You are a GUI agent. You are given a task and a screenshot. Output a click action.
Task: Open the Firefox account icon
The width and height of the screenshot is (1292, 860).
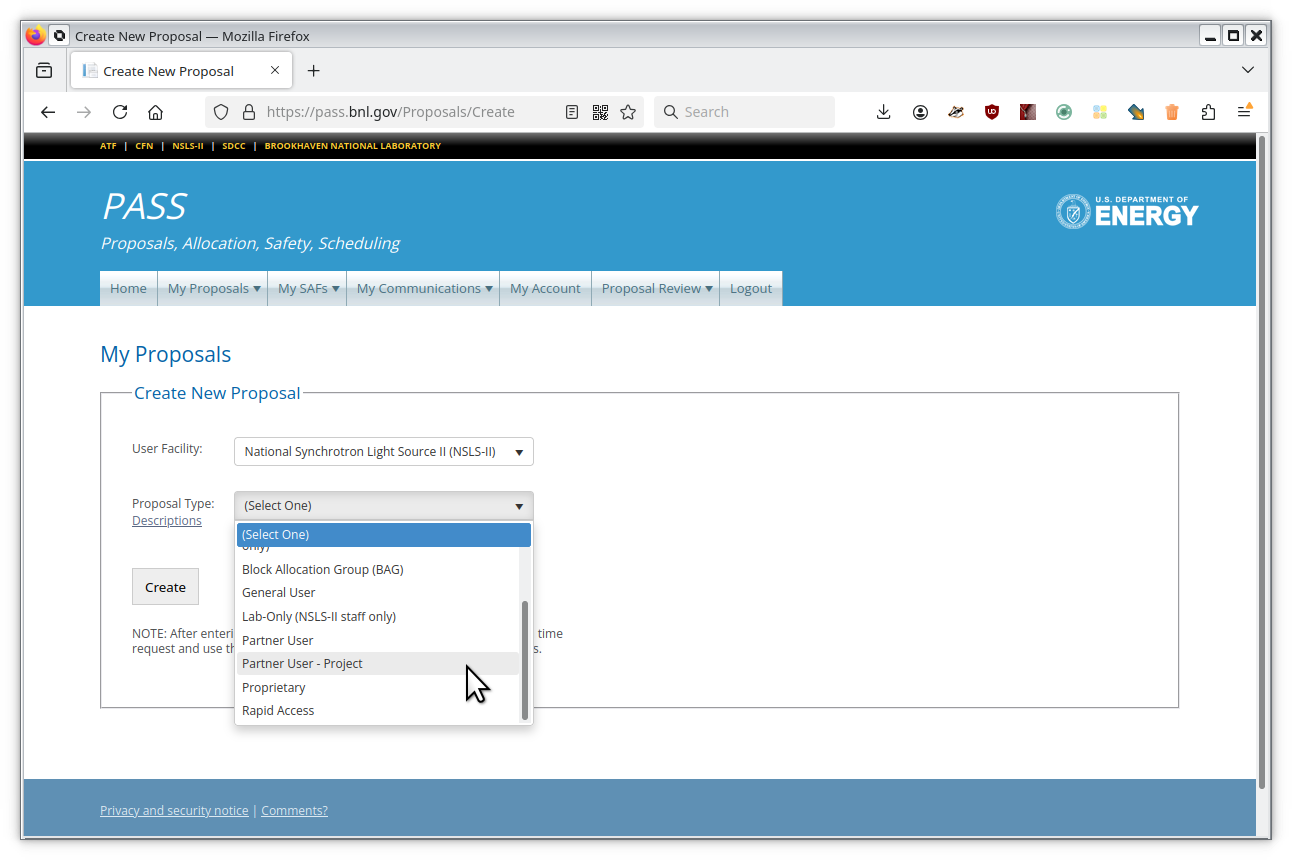pos(920,112)
